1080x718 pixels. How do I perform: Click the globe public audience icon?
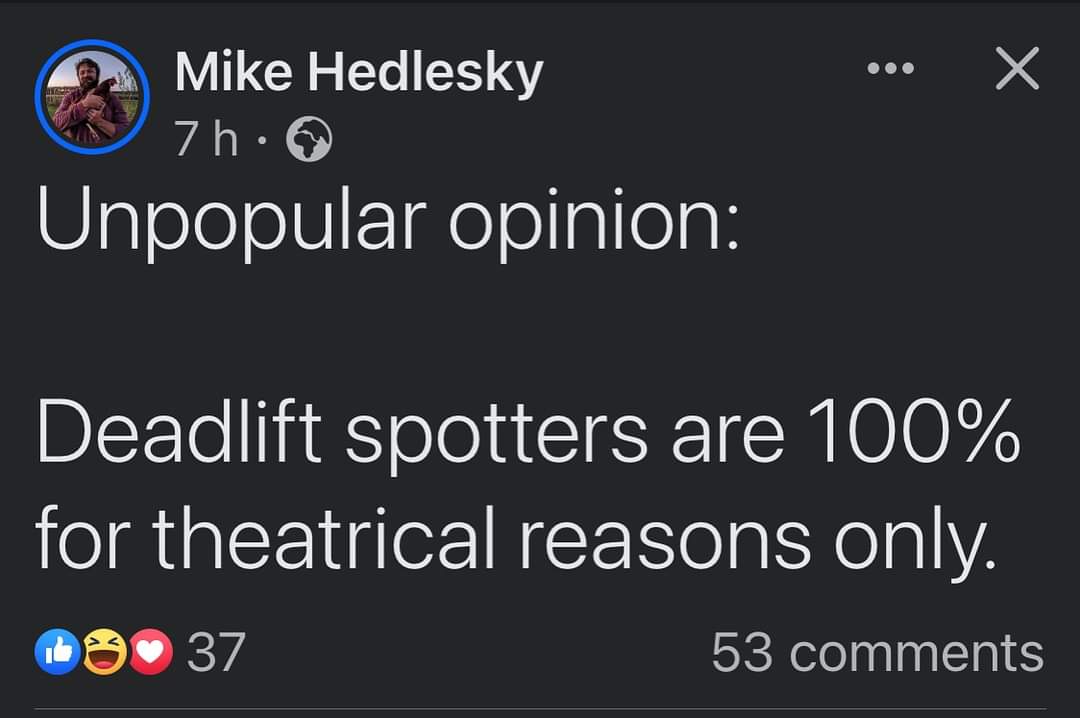click(x=309, y=144)
